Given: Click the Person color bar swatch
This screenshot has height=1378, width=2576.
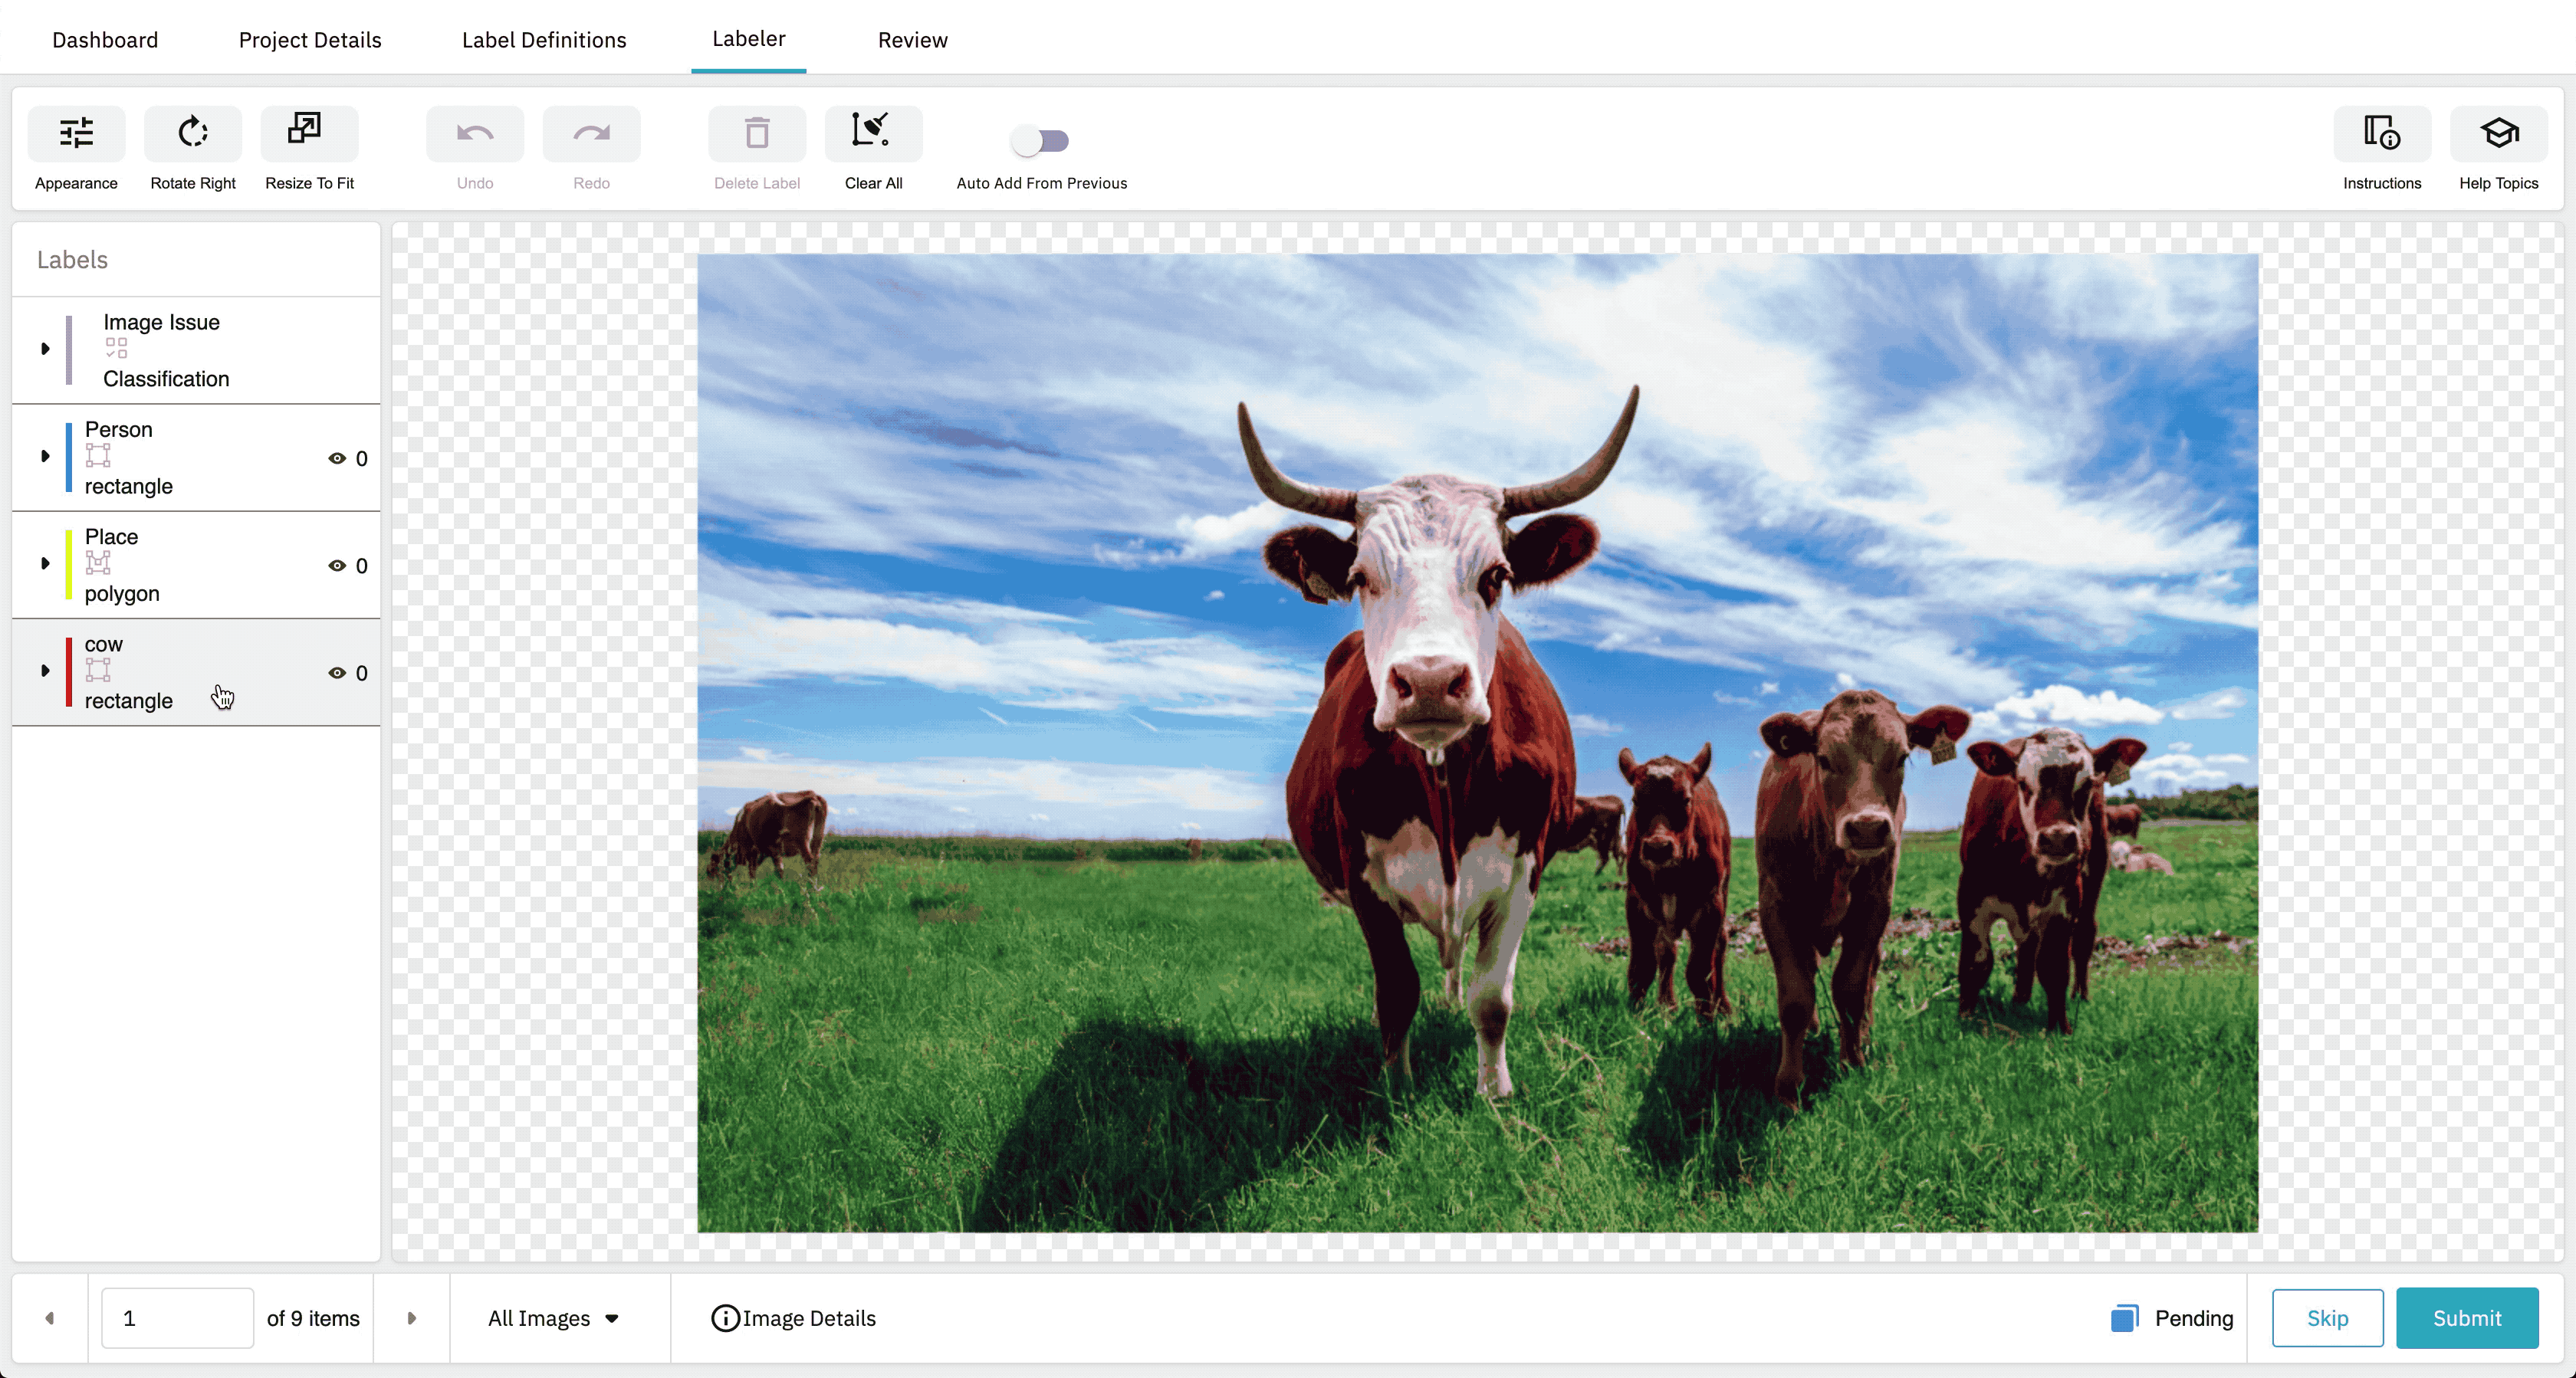Looking at the screenshot, I should (x=68, y=458).
